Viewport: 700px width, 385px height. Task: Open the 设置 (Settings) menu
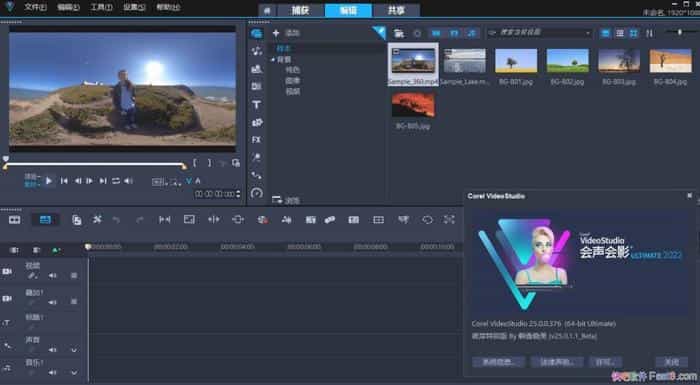point(134,7)
